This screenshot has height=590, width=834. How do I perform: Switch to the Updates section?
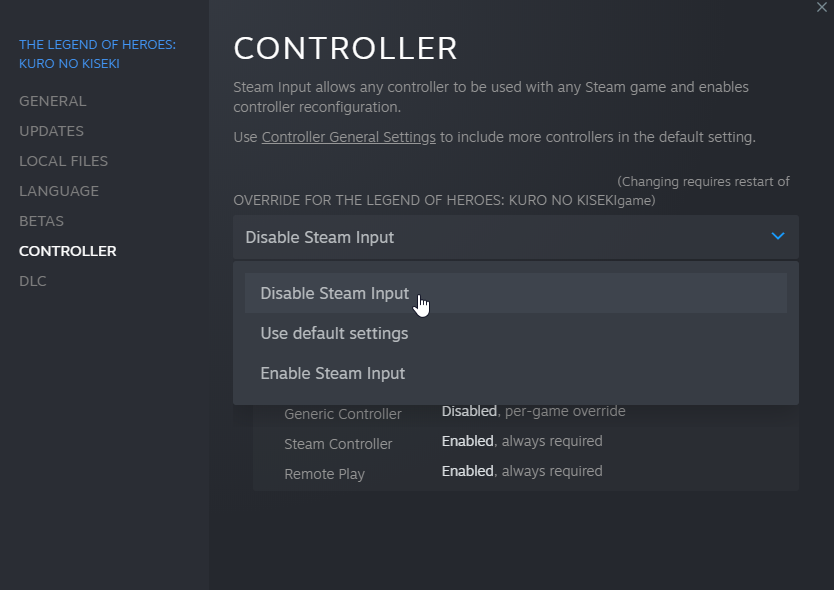[51, 131]
